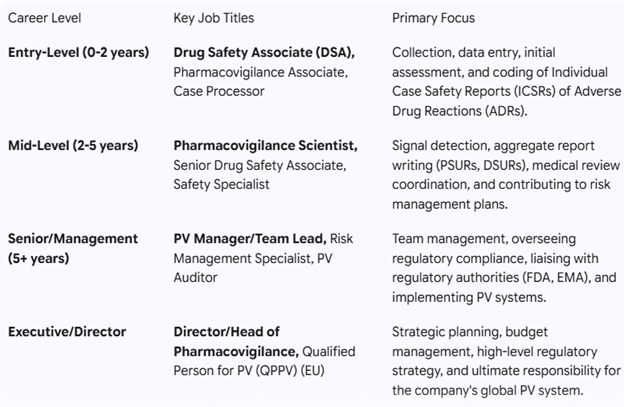Screen dimensions: 624x407
Task: Click bold "Drug Safety Associate (DSA)" job title
Action: pos(264,52)
